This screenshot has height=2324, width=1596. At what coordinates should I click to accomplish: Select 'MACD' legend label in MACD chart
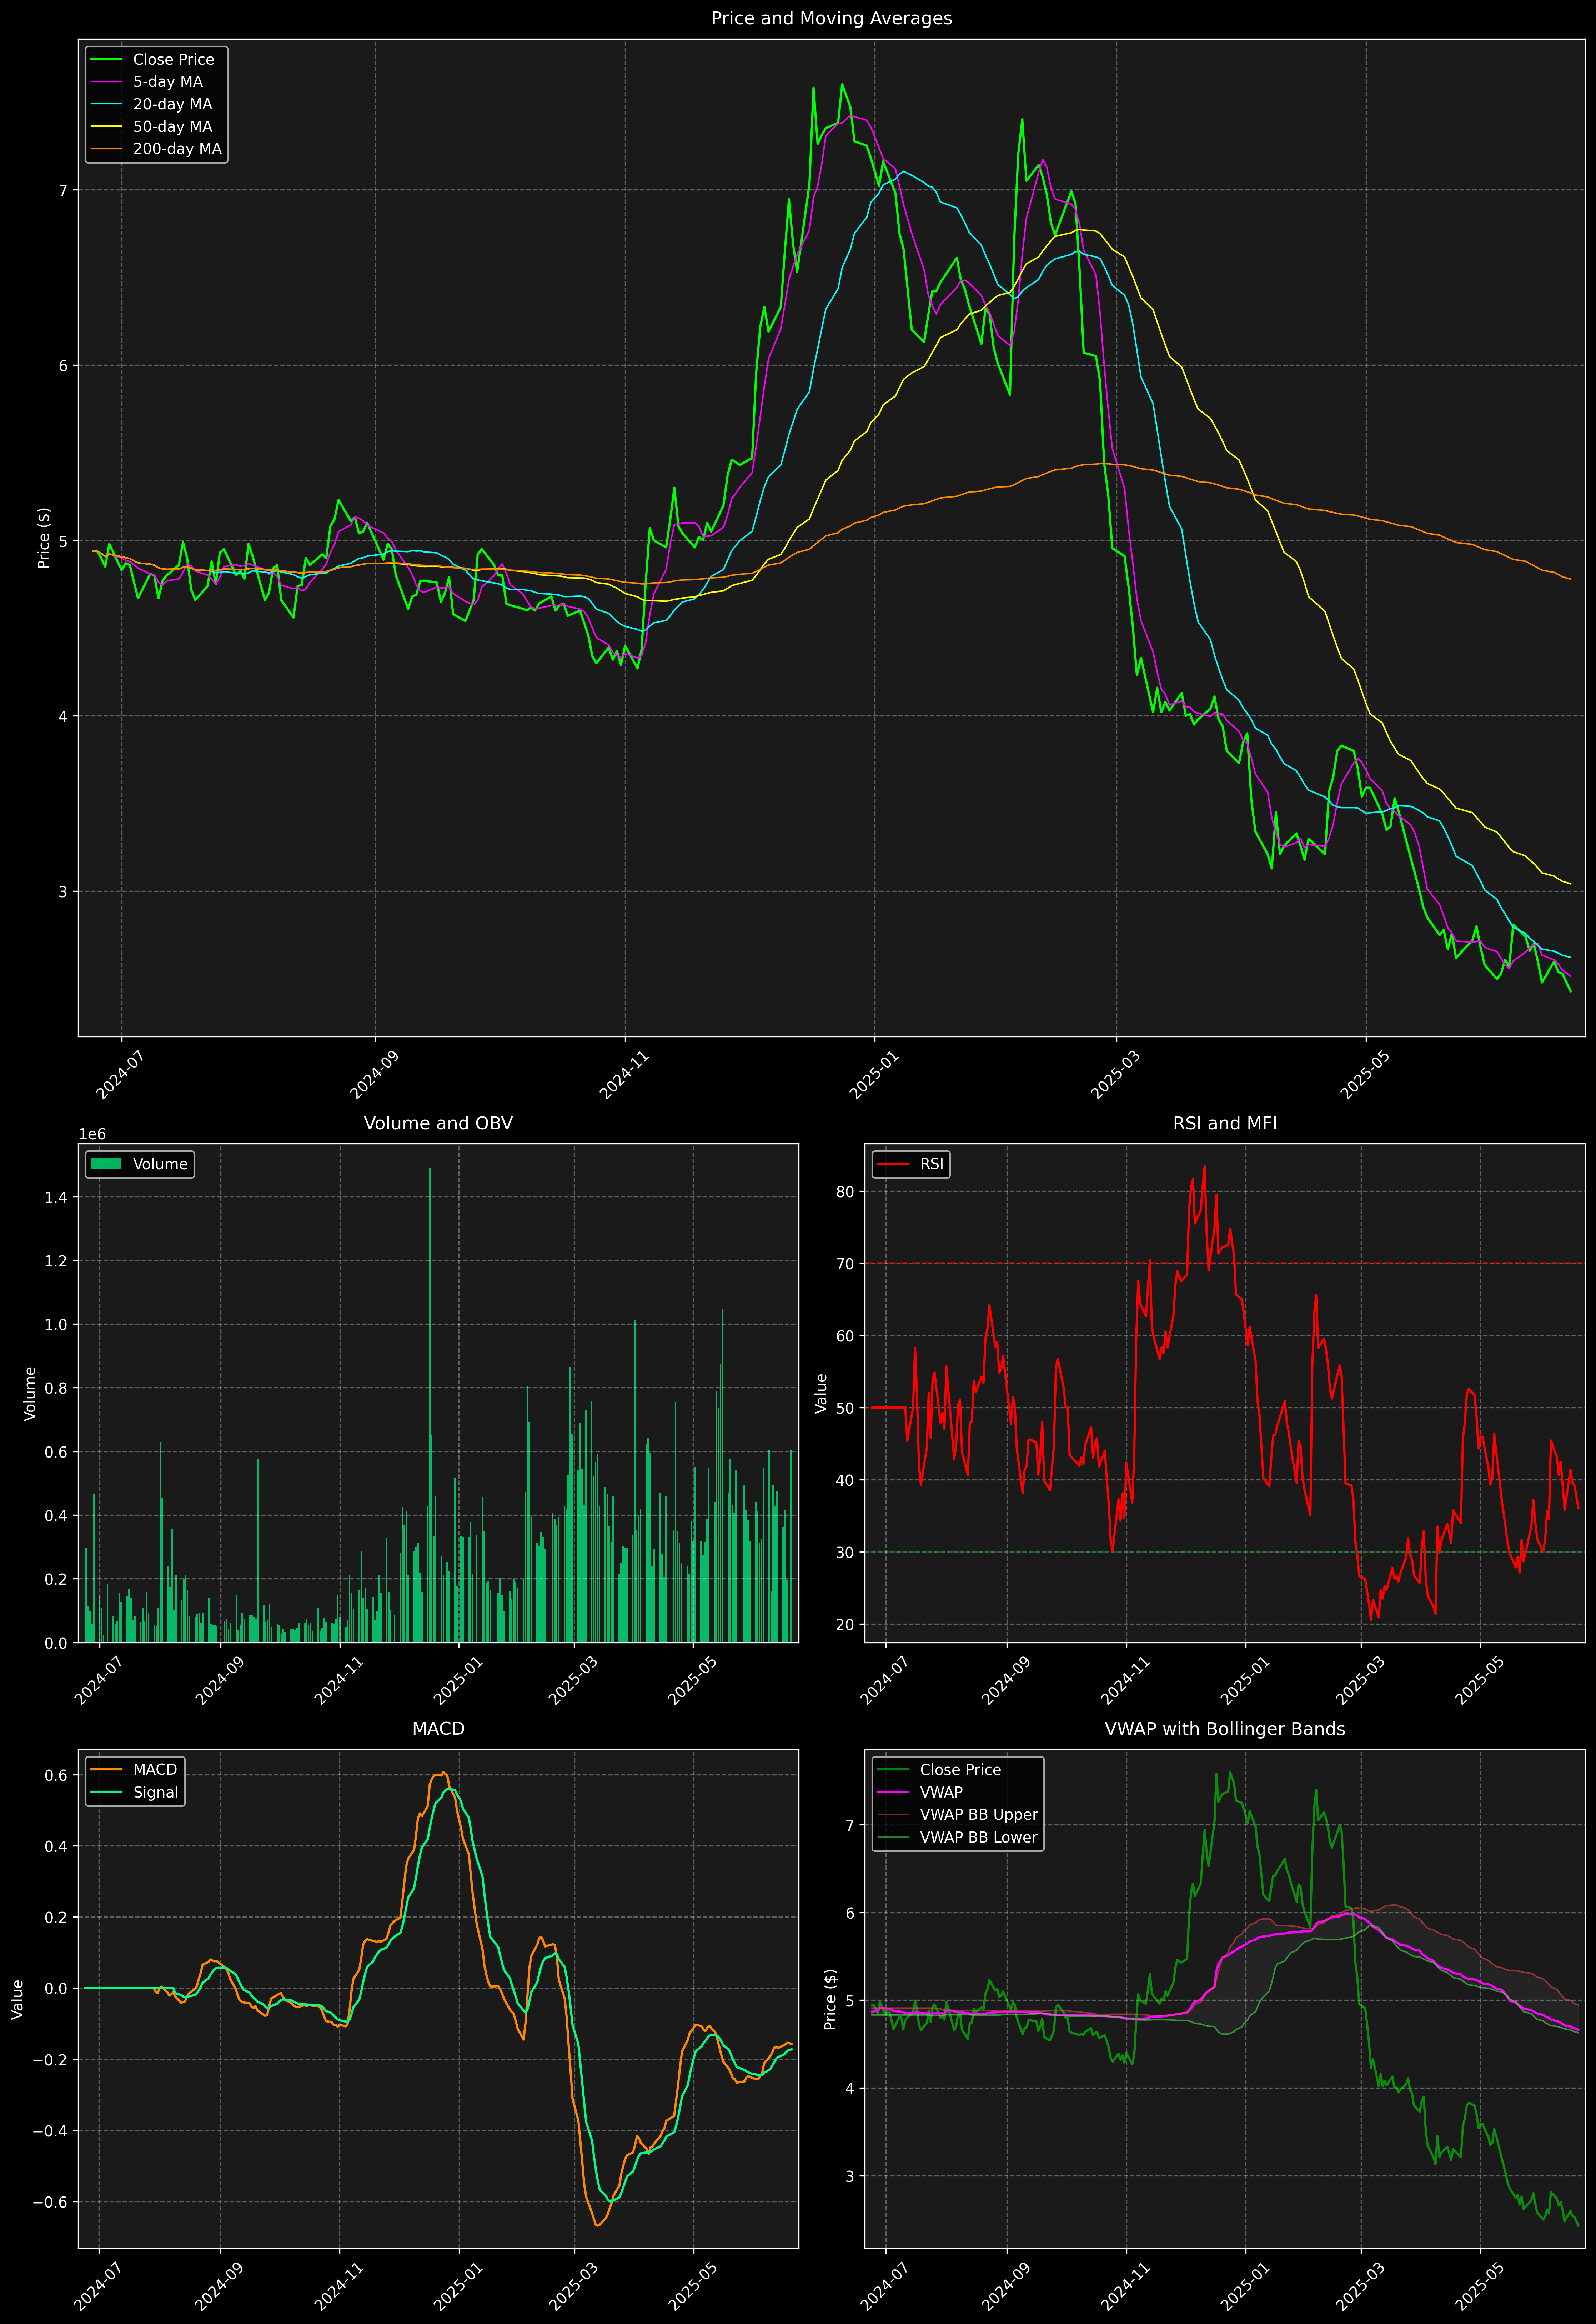coord(155,1770)
